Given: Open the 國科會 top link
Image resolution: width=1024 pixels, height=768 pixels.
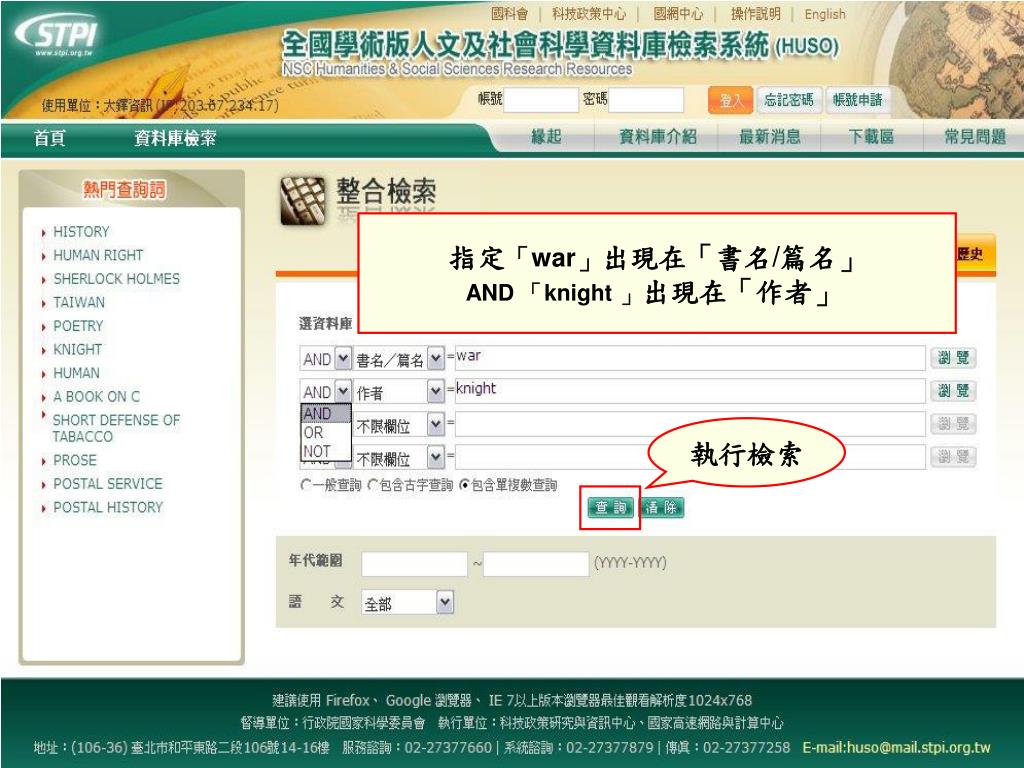Looking at the screenshot, I should point(509,14).
